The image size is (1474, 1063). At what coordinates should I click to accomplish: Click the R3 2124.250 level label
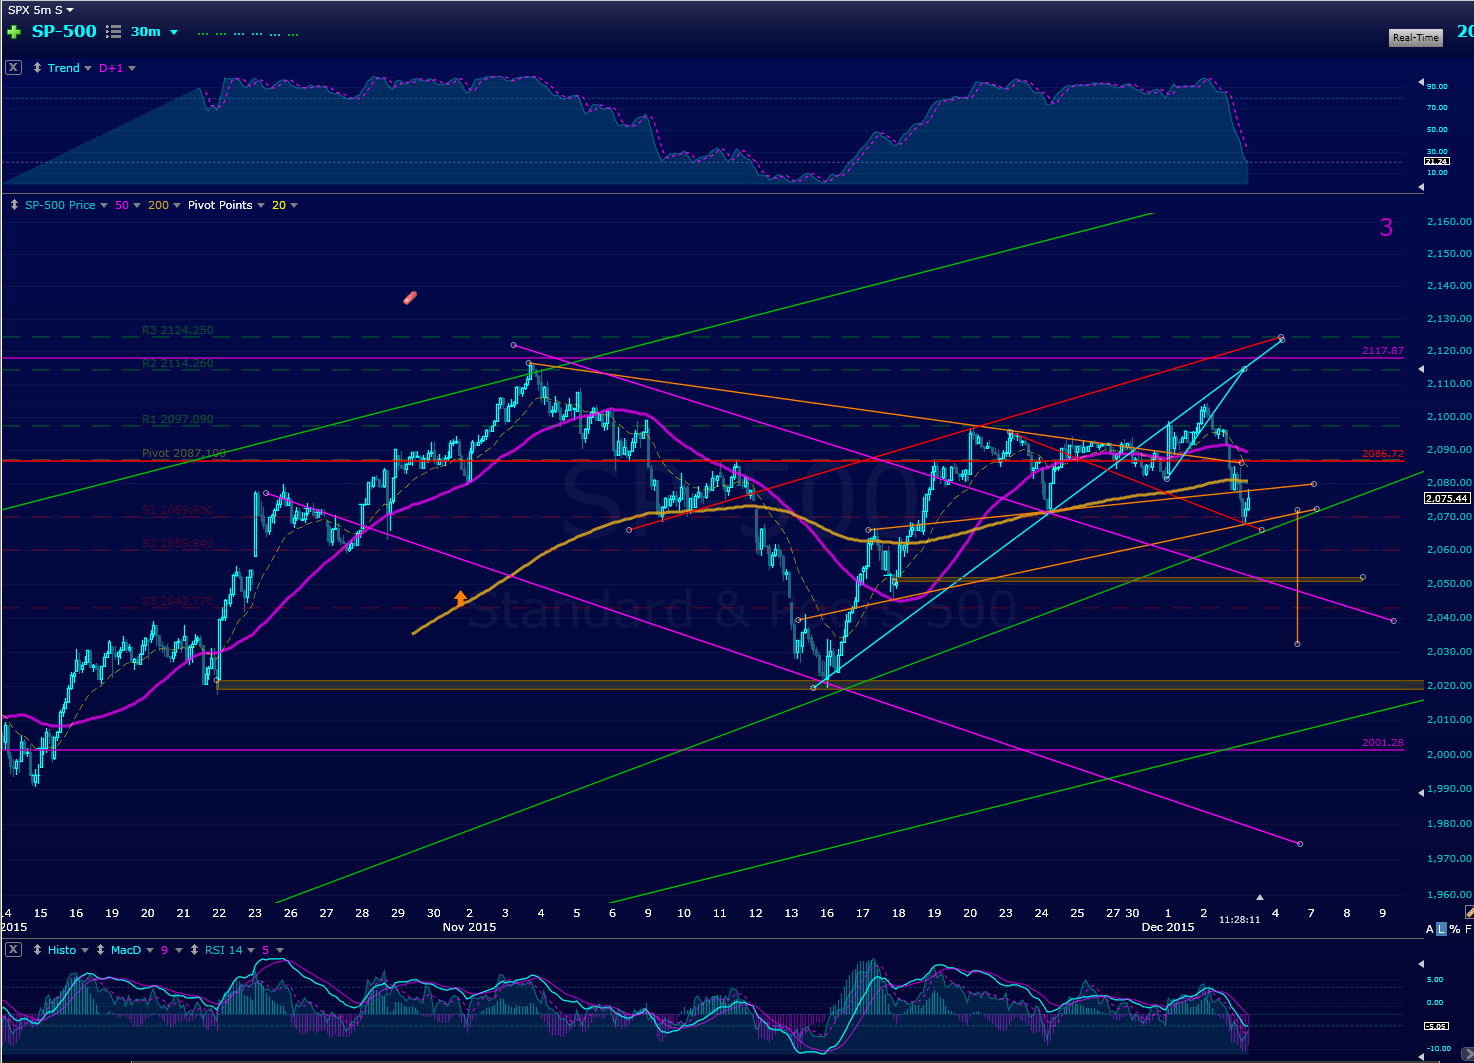point(177,330)
